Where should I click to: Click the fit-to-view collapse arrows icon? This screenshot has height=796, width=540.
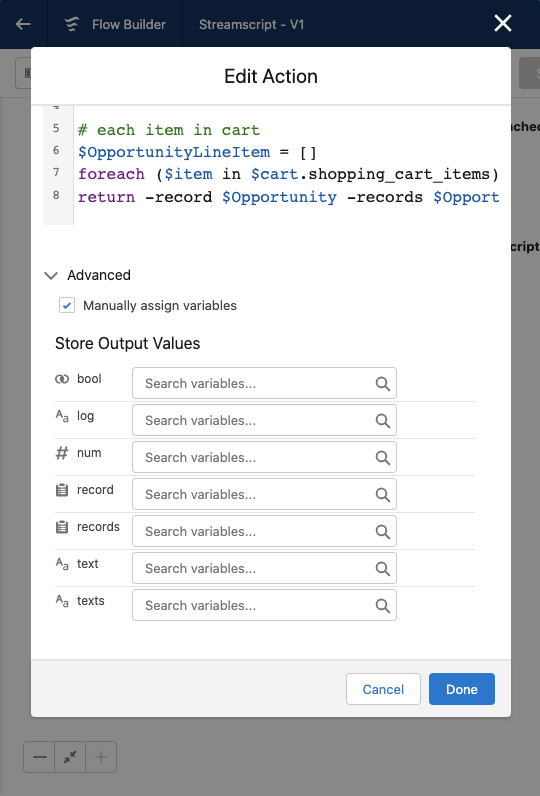[x=70, y=757]
